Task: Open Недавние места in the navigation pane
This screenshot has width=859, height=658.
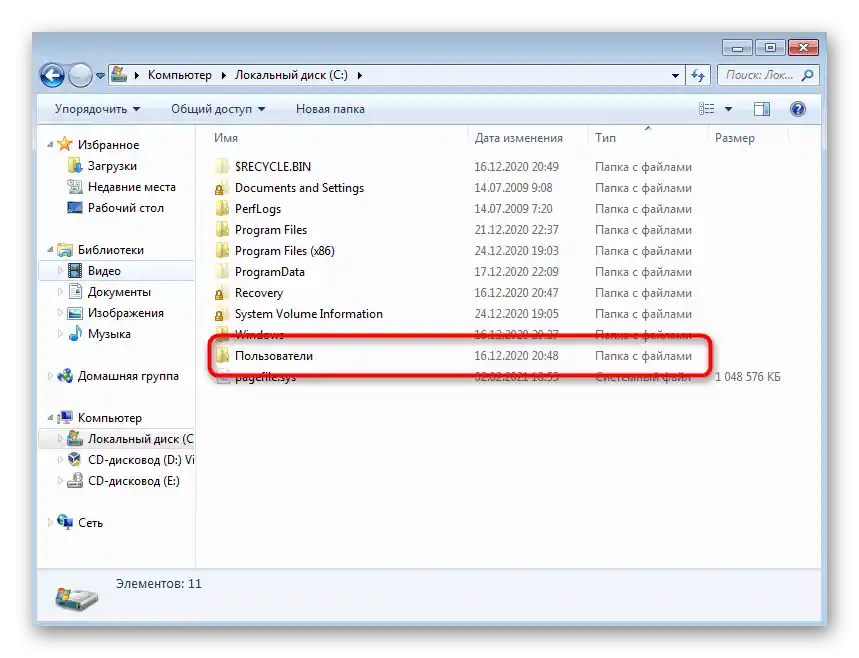Action: (x=131, y=187)
